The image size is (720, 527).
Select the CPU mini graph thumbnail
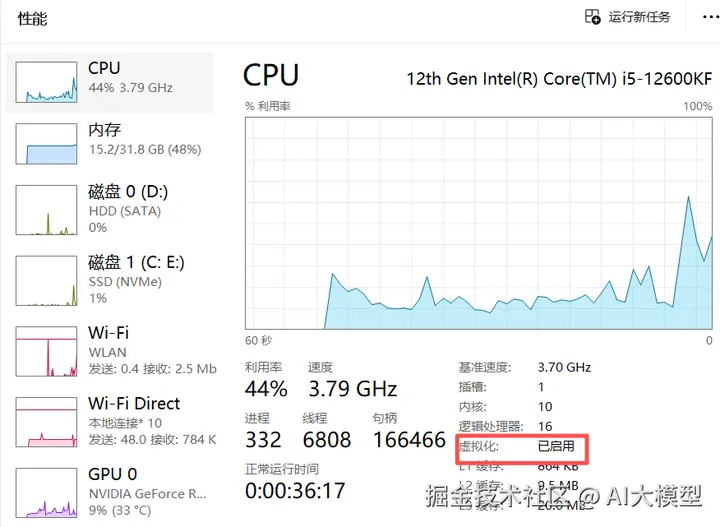46,80
